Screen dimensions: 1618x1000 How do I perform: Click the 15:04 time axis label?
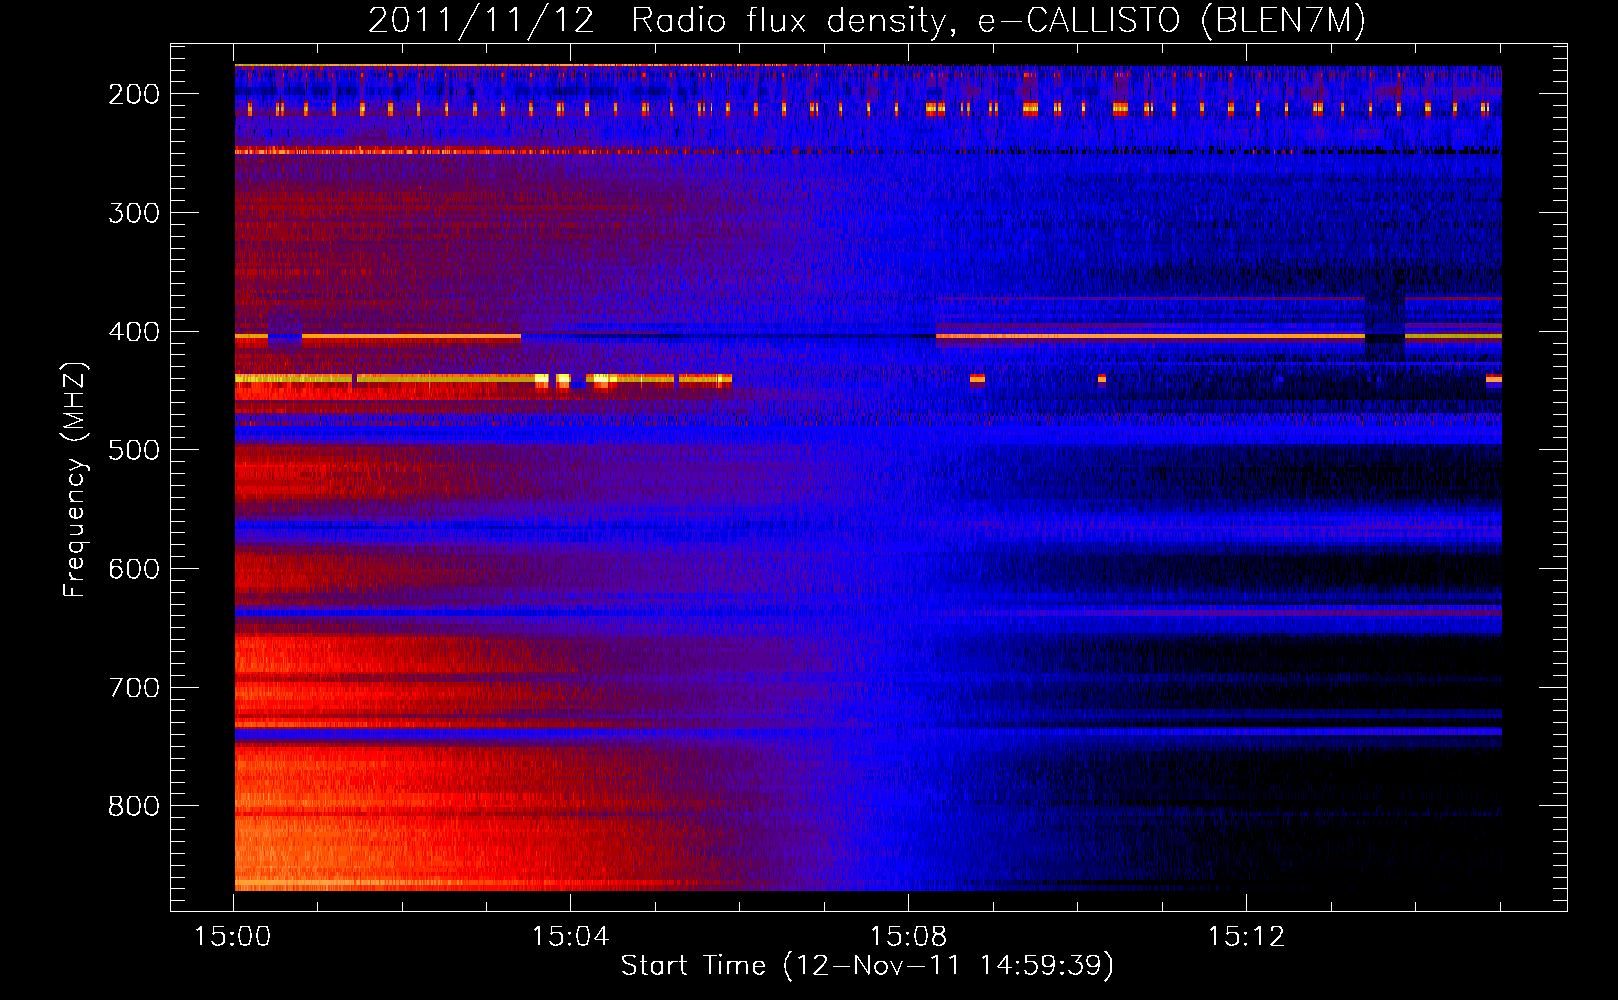click(x=571, y=937)
